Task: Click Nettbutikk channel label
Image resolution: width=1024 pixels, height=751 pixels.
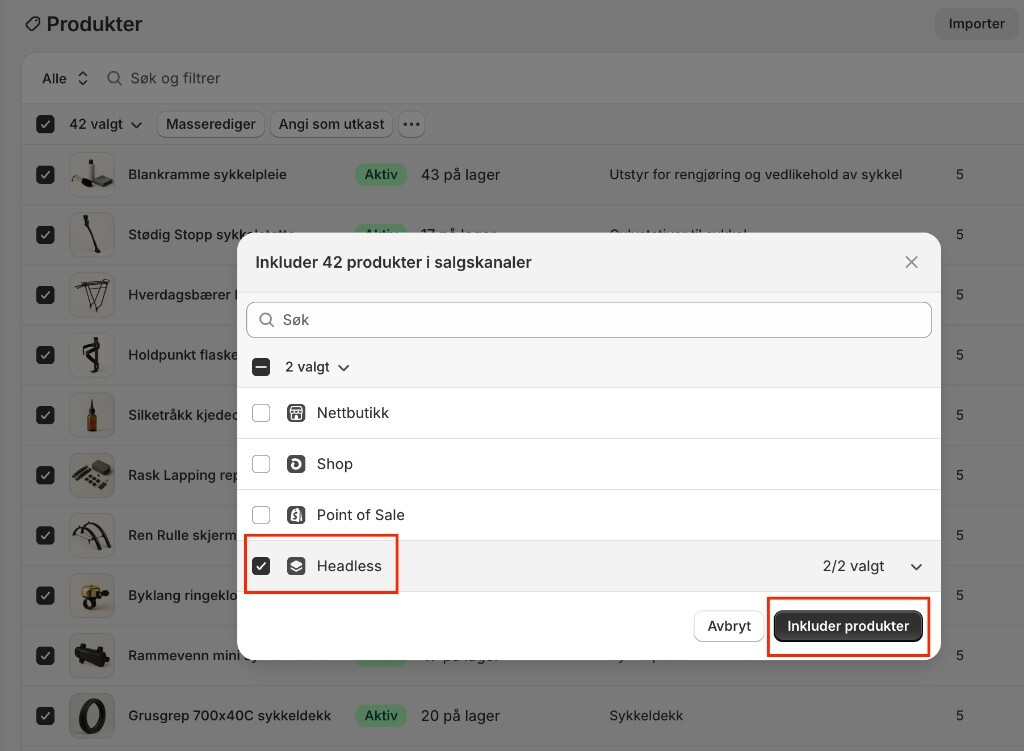Action: coord(353,413)
